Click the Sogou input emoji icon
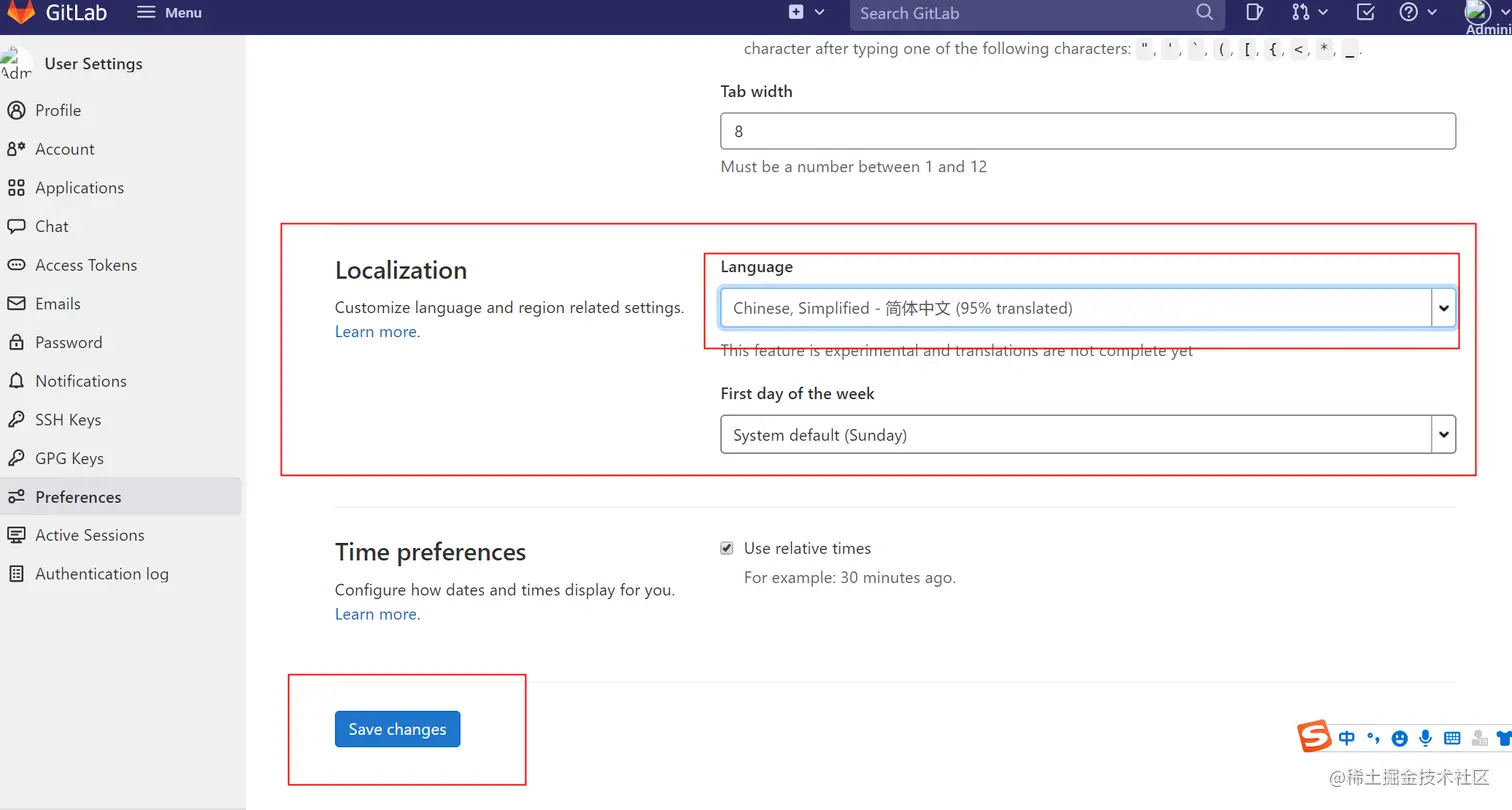The image size is (1512, 810). (1400, 738)
